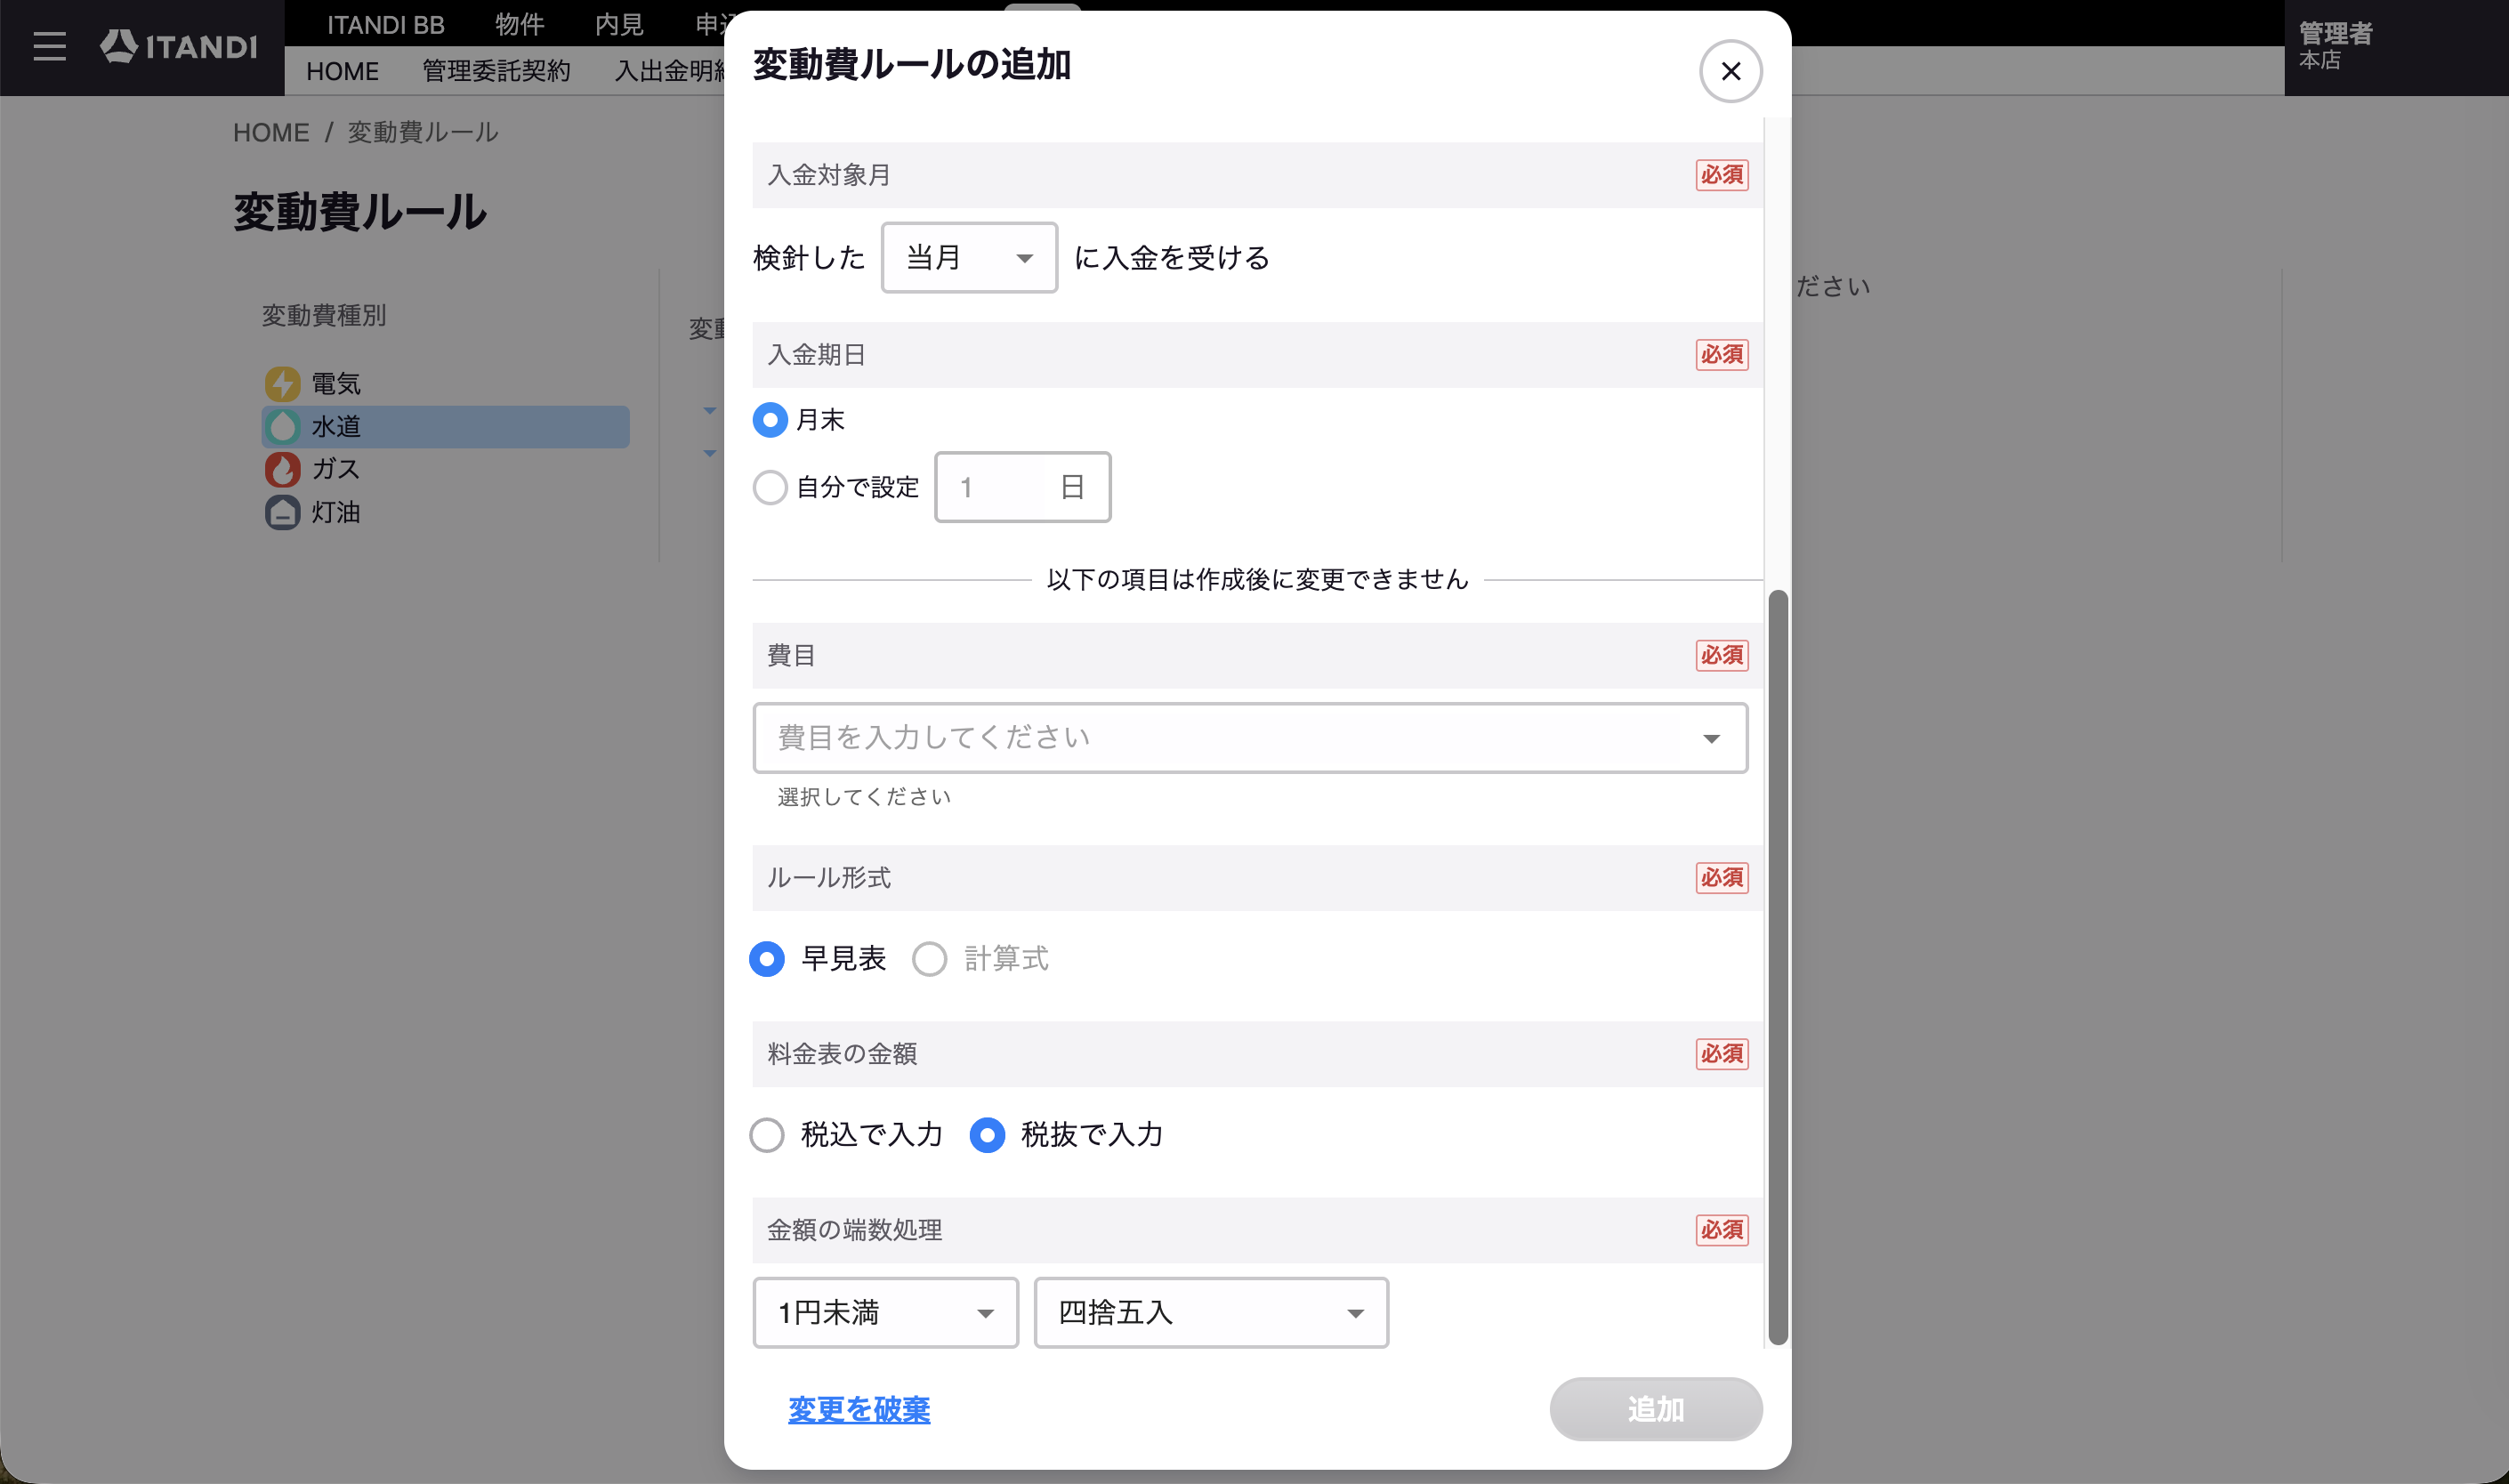This screenshot has width=2509, height=1484.
Task: Choose 自分で設定 radio button
Action: pos(769,488)
